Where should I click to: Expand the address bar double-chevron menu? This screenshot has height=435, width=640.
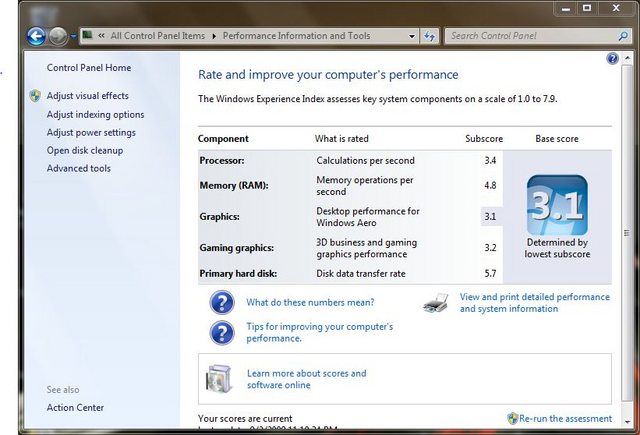101,36
